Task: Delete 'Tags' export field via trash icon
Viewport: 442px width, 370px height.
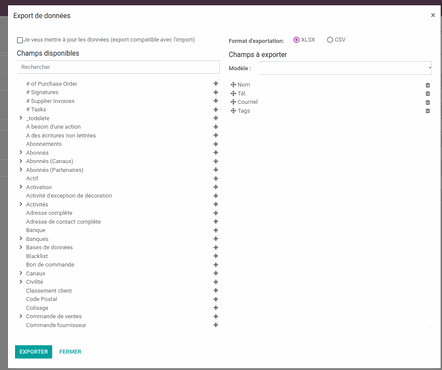Action: [x=428, y=111]
